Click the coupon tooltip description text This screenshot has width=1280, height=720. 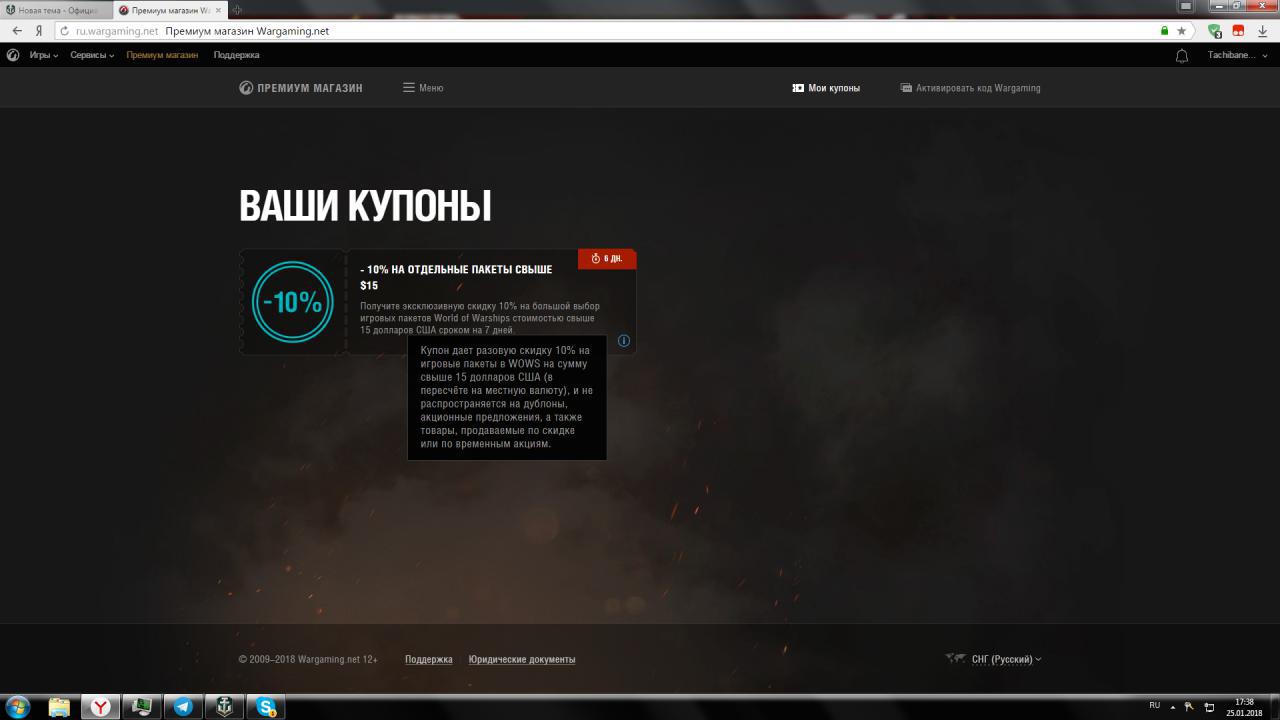pos(507,397)
